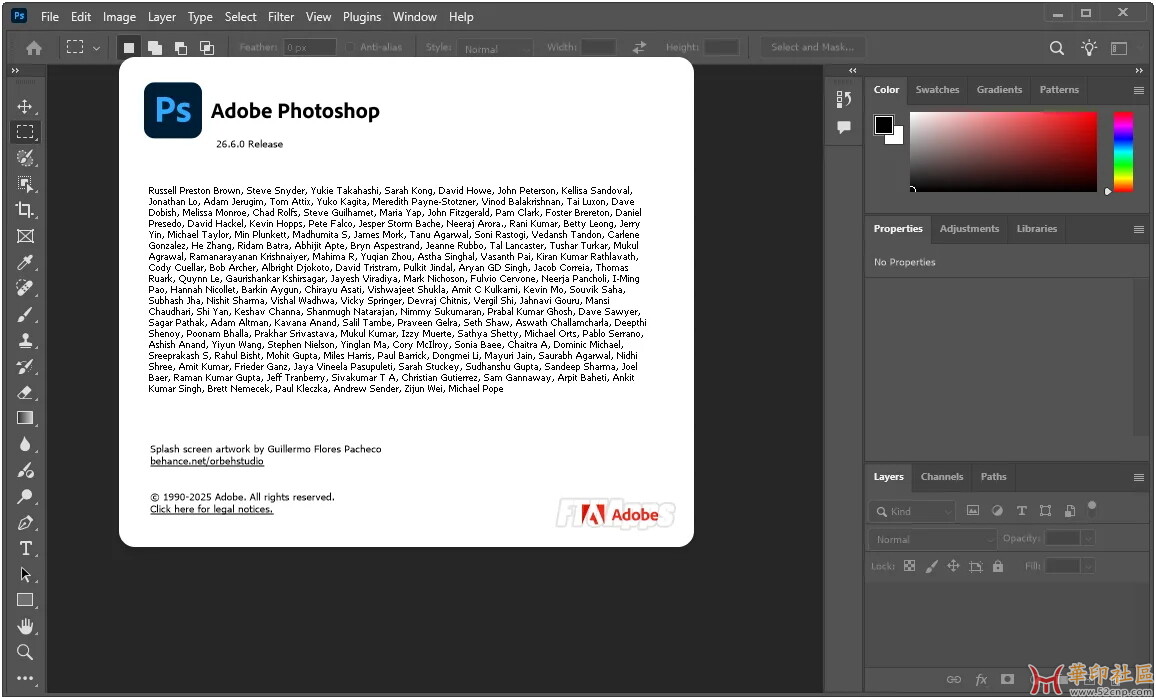Toggle layer filtering switch on
The height and width of the screenshot is (699, 1156).
(x=1092, y=509)
